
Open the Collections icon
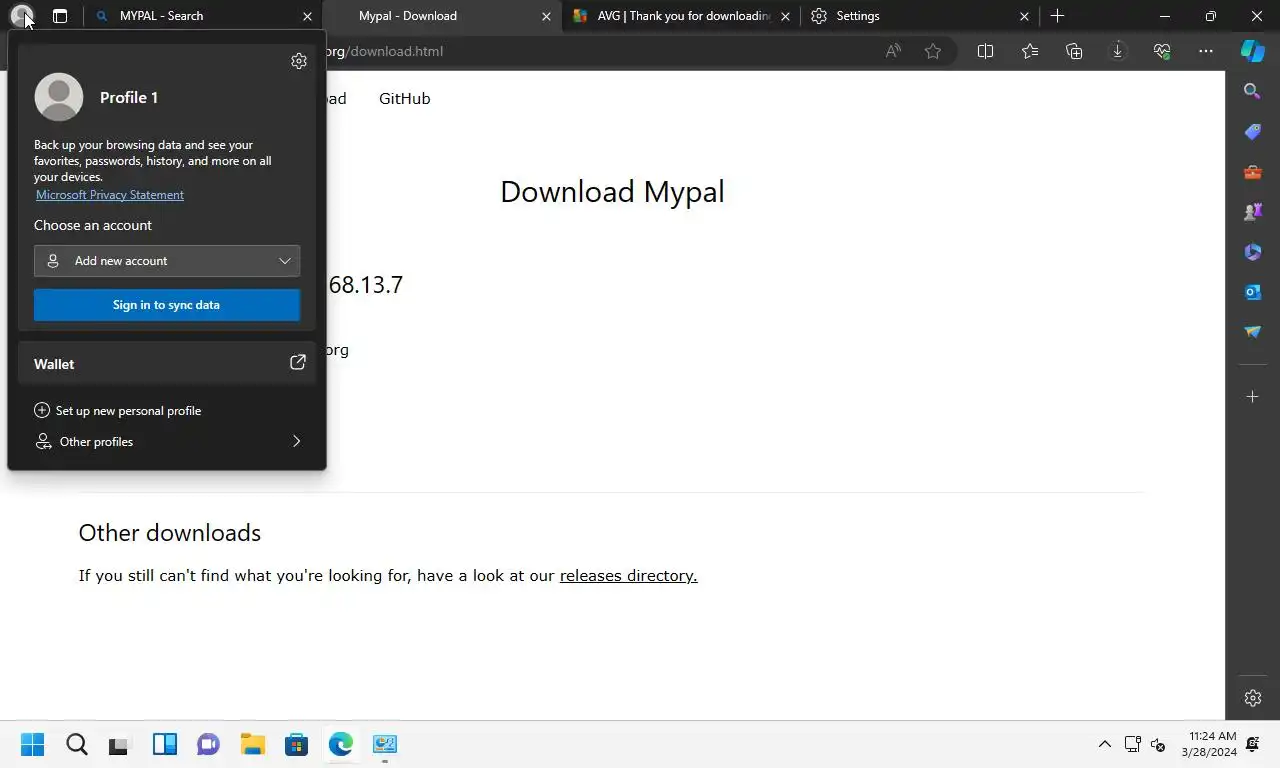[1074, 51]
